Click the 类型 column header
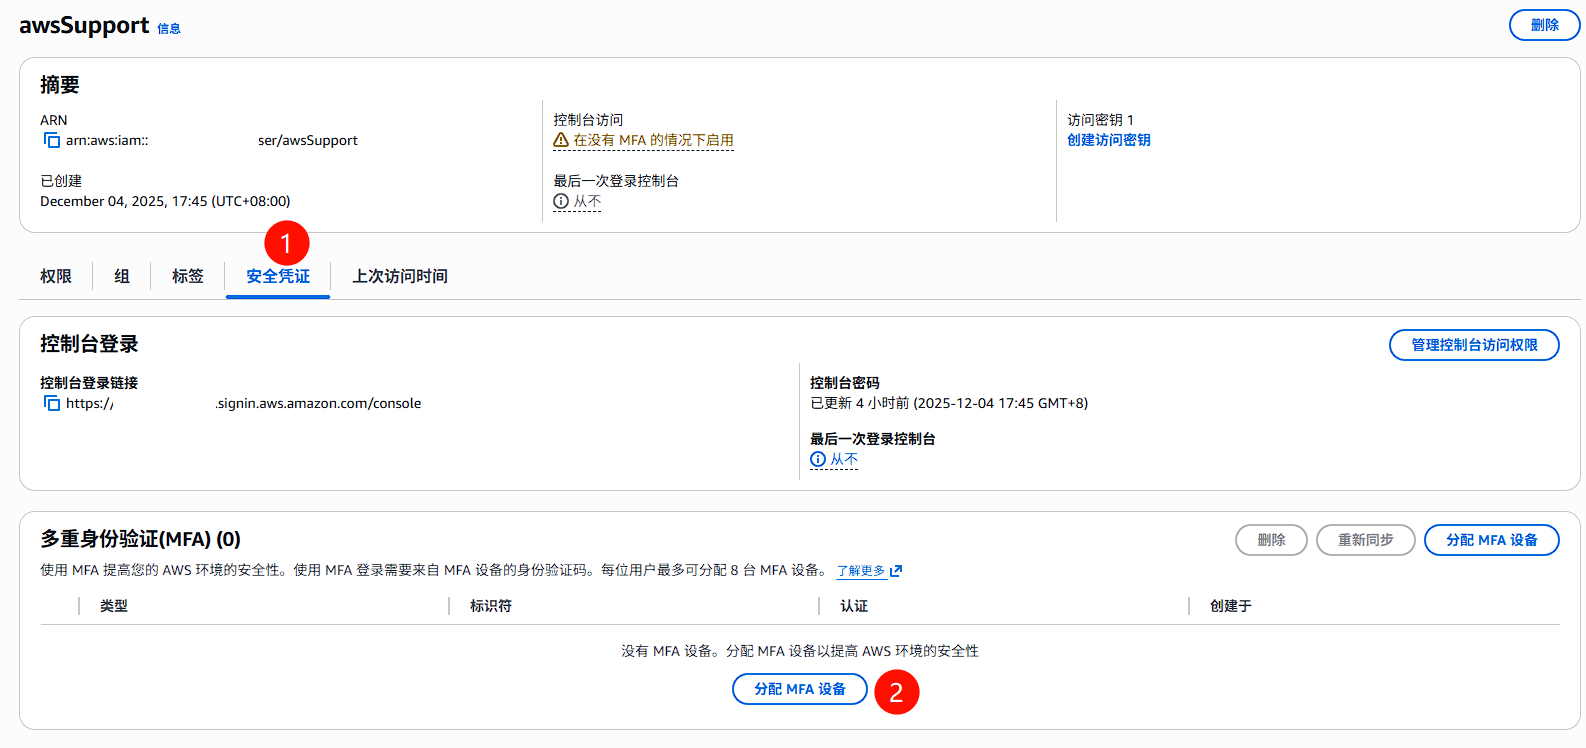The width and height of the screenshot is (1586, 748). click(x=114, y=606)
